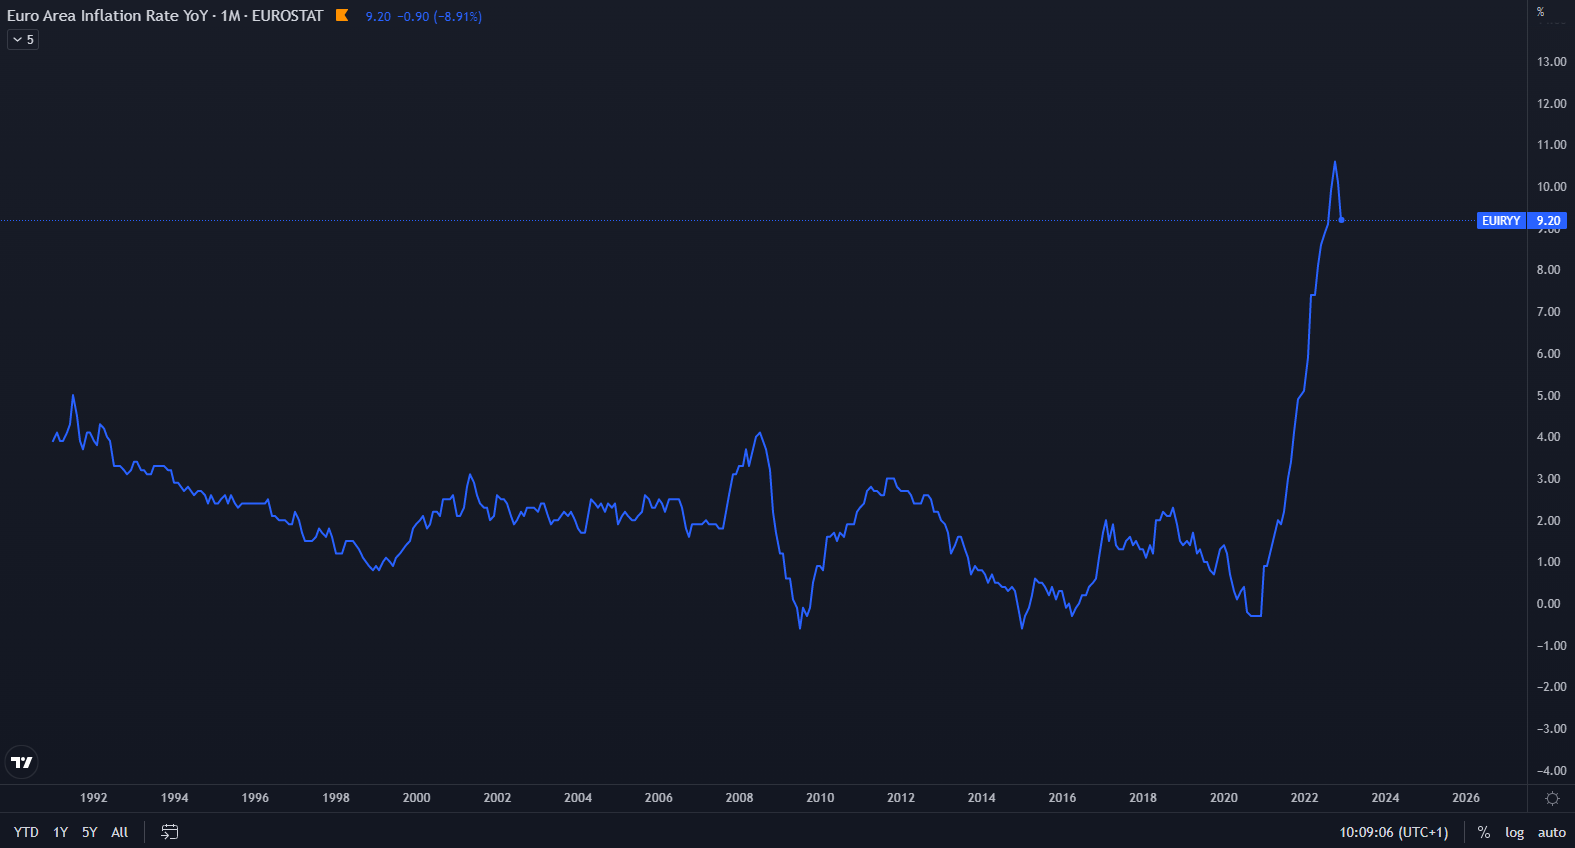
Task: Click the EUIRYY symbol label on price scale
Action: tap(1500, 221)
